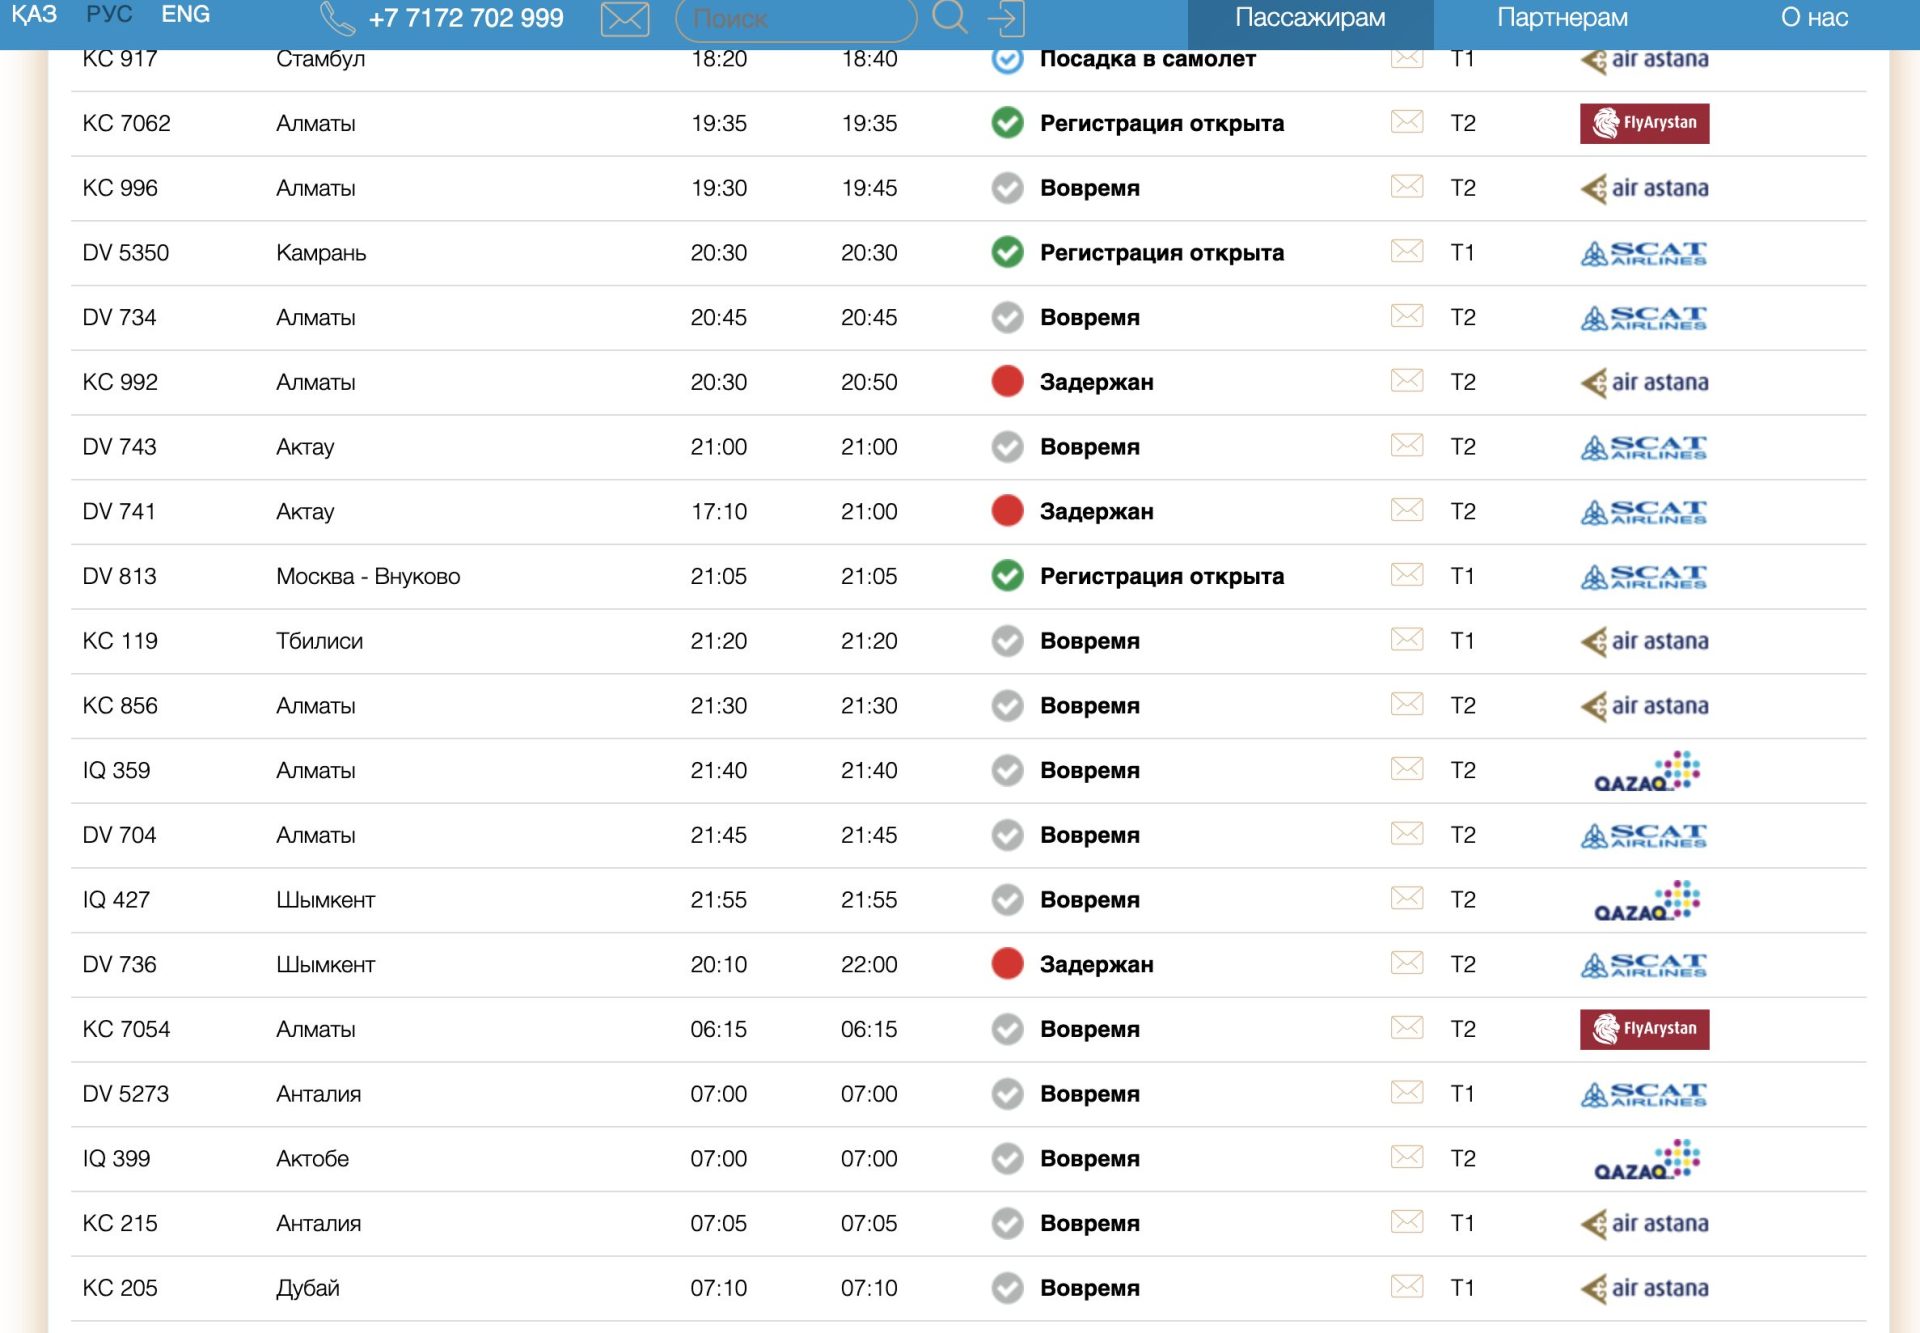Viewport: 1920px width, 1333px height.
Task: Click envelope icon for flight IQ 427
Action: [x=1407, y=898]
